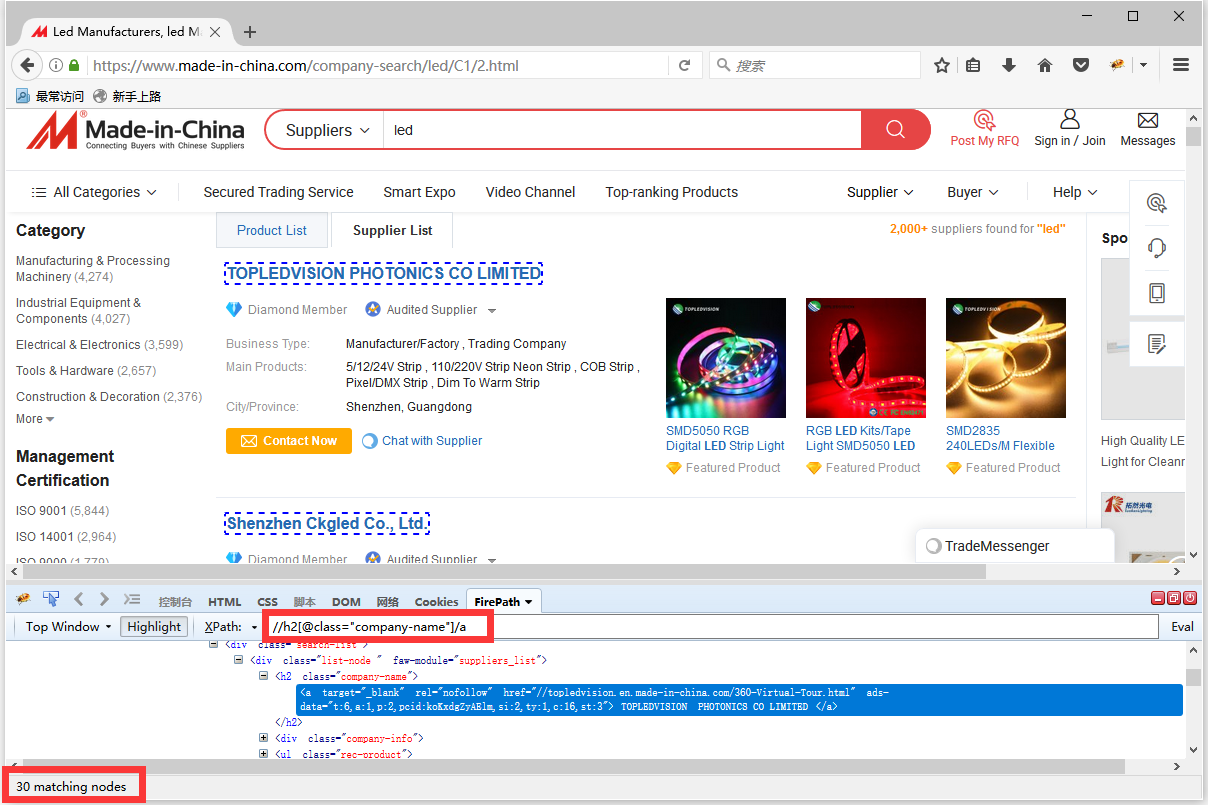Open the Firebug CSS tab
The width and height of the screenshot is (1208, 805).
point(268,602)
